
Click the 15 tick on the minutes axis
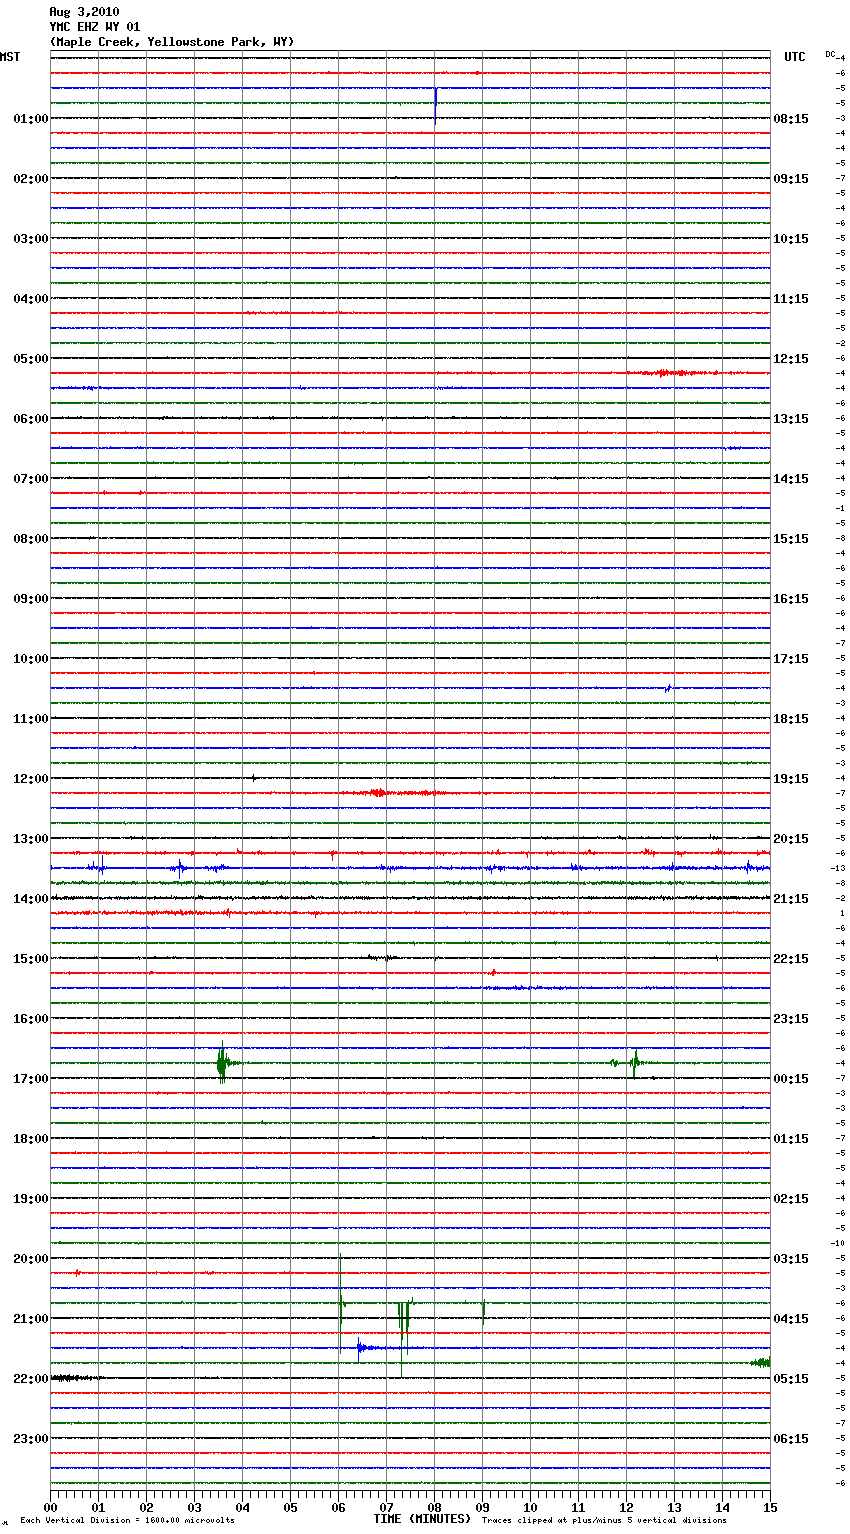click(x=769, y=1507)
